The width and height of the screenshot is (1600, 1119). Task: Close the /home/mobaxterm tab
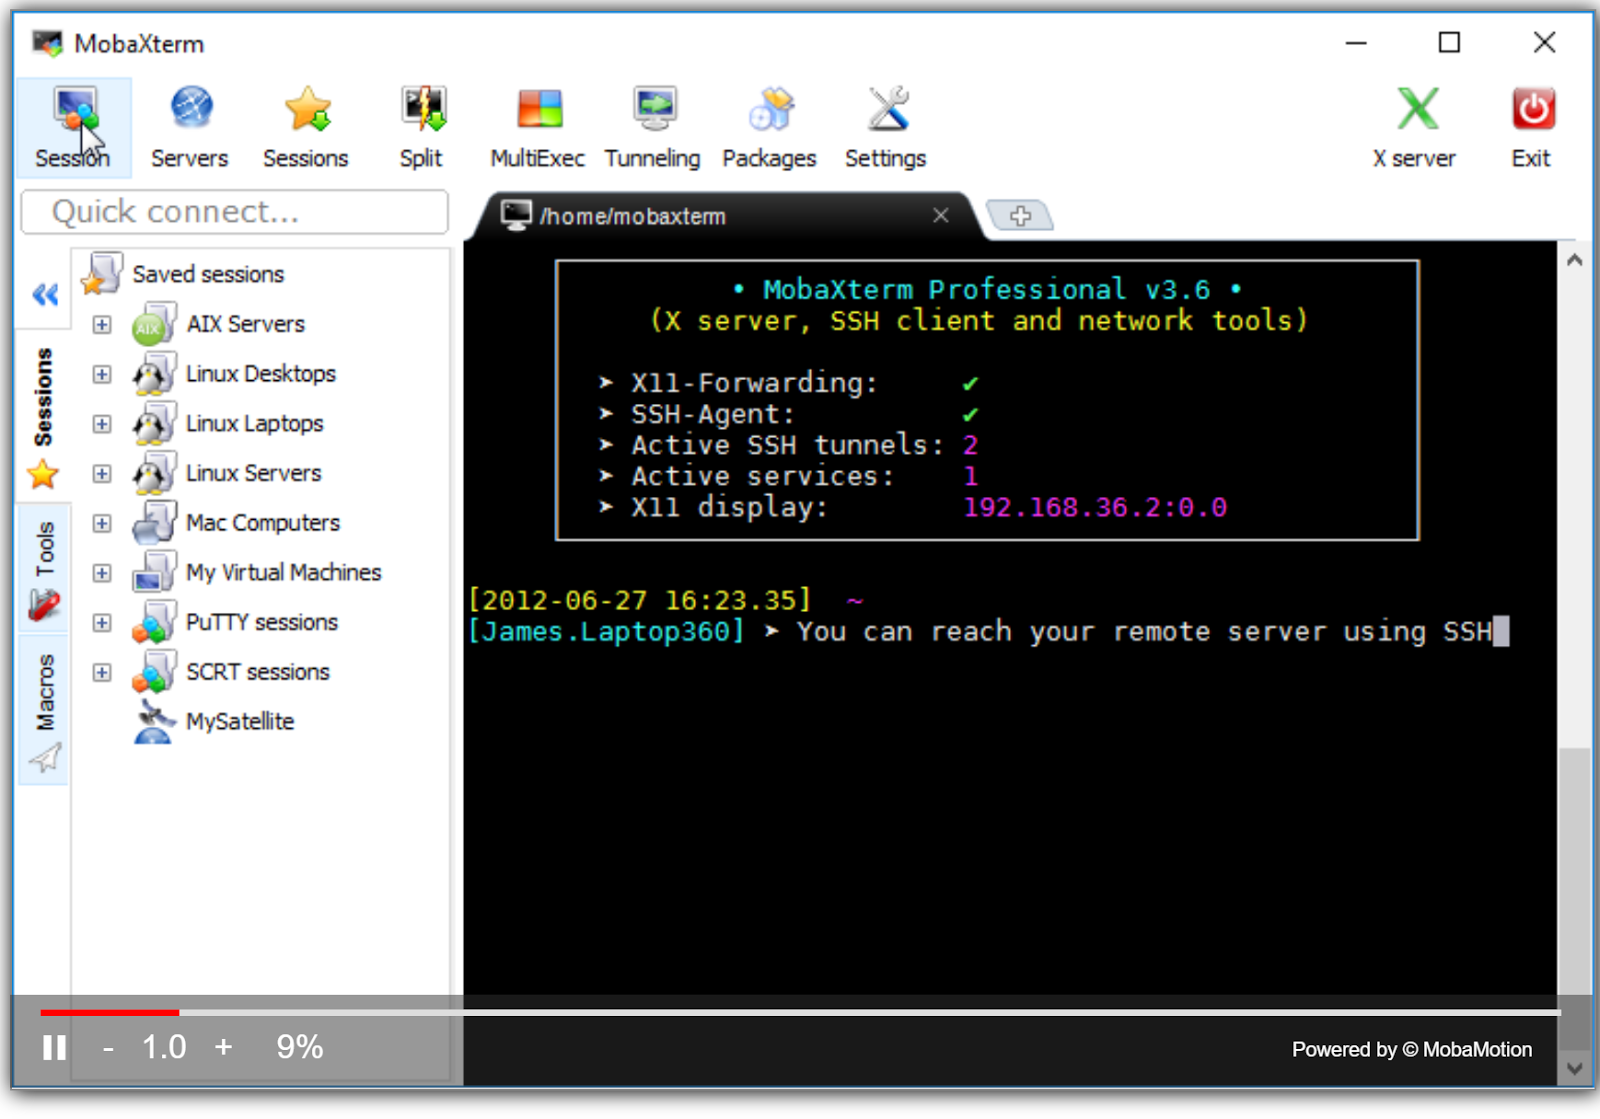click(941, 215)
